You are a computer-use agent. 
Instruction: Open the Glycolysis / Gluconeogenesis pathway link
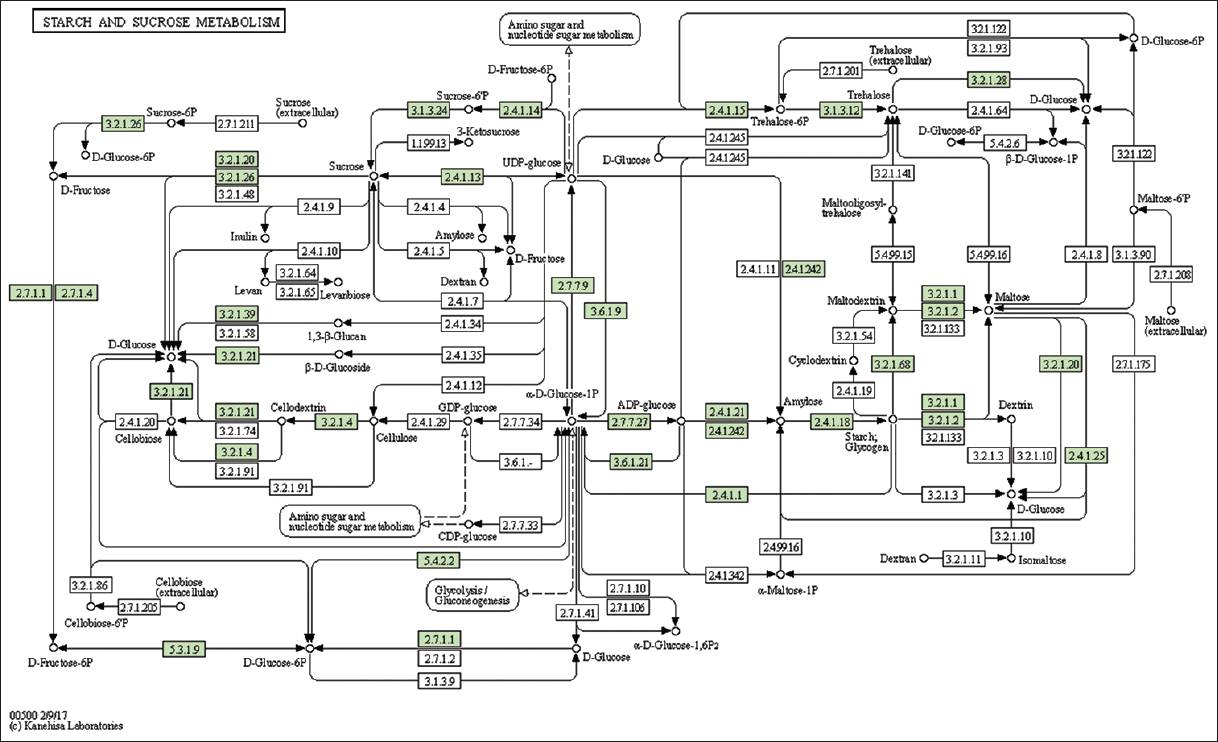point(472,594)
